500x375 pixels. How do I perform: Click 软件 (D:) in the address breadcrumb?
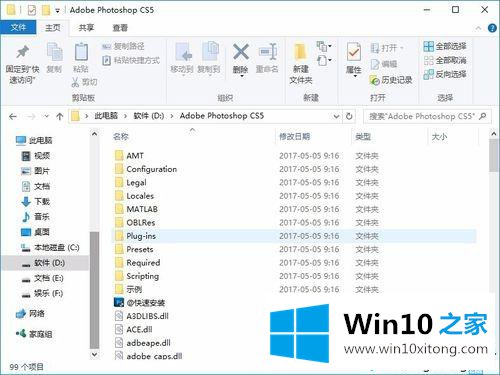(x=149, y=116)
